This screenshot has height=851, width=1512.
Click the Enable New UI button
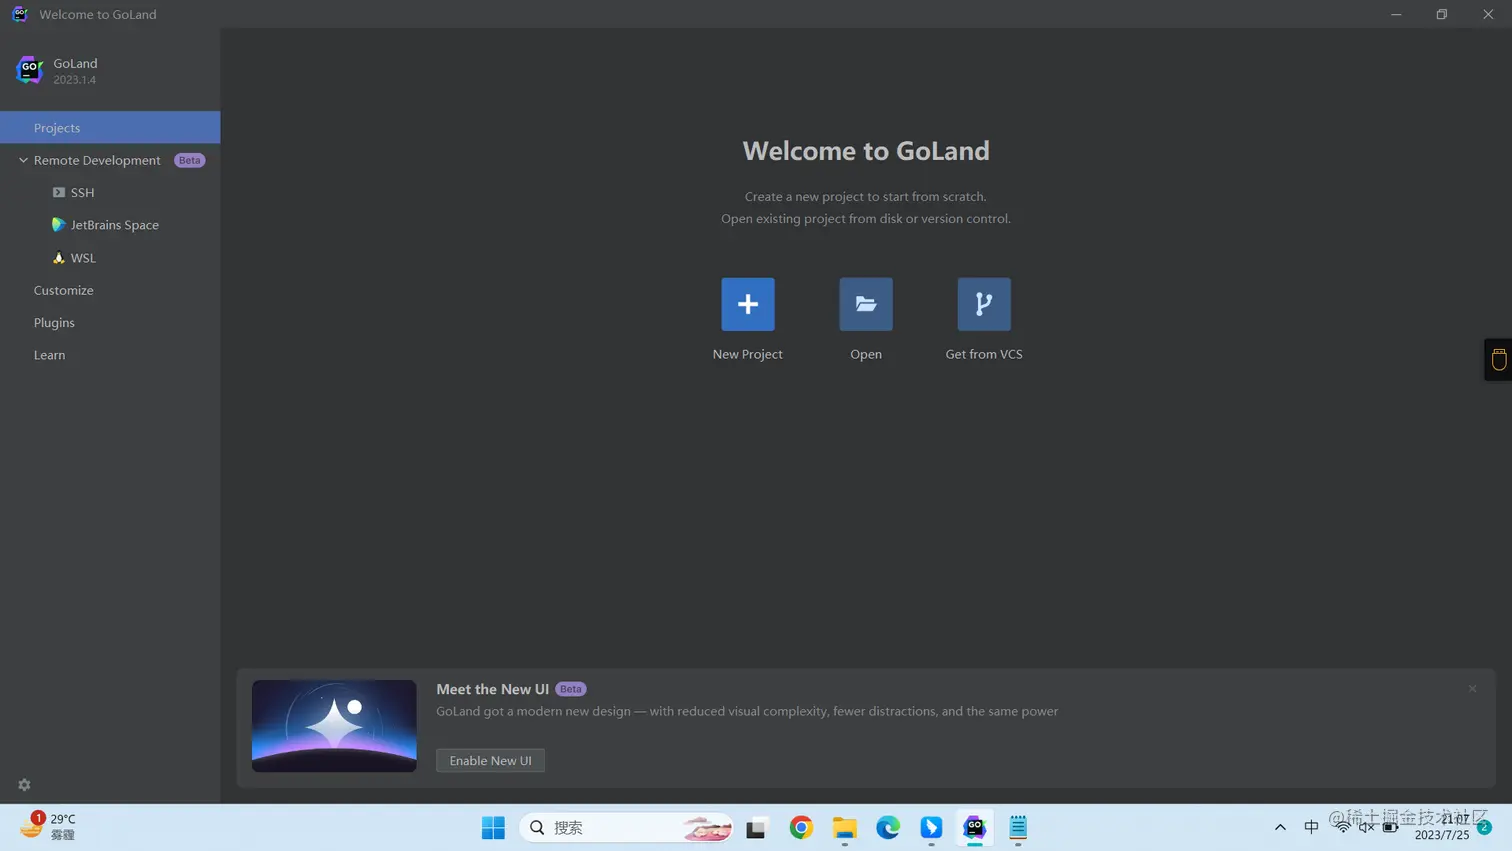click(x=490, y=761)
